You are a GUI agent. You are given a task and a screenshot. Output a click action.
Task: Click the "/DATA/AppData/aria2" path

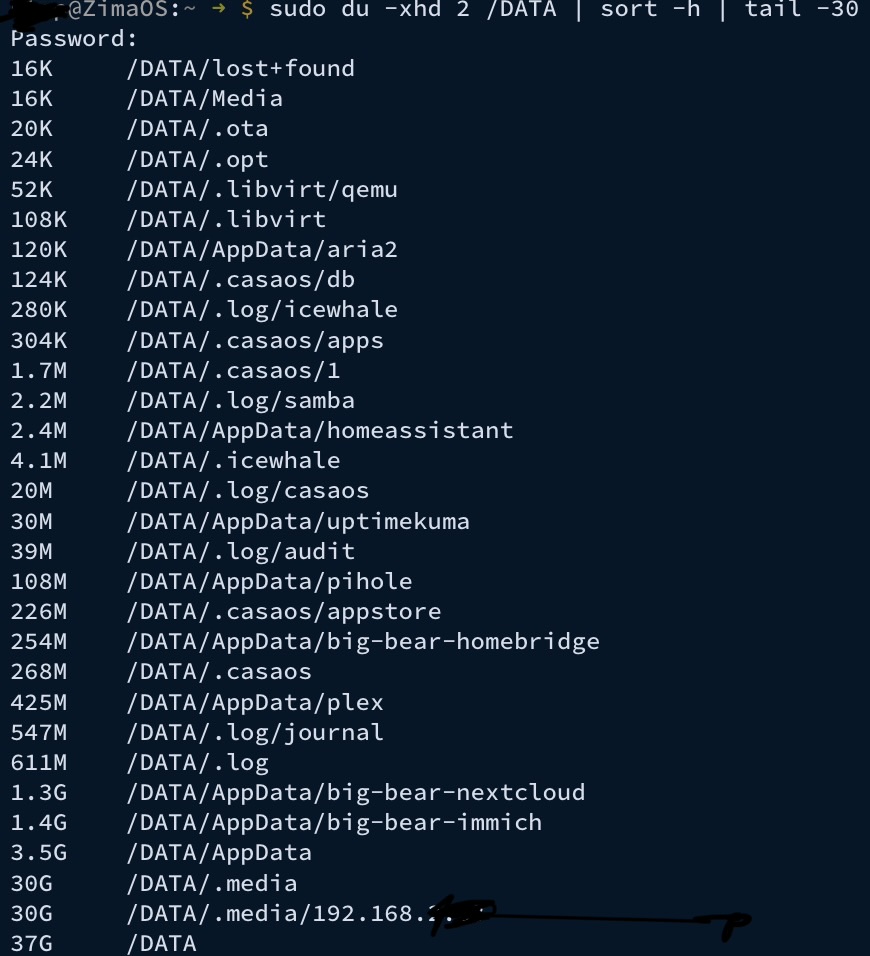pyautogui.click(x=262, y=250)
